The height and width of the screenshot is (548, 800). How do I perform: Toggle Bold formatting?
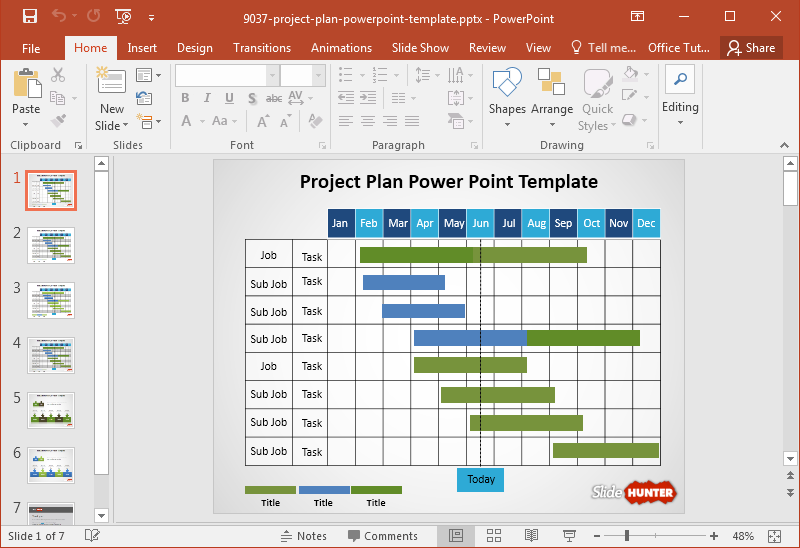coord(186,98)
